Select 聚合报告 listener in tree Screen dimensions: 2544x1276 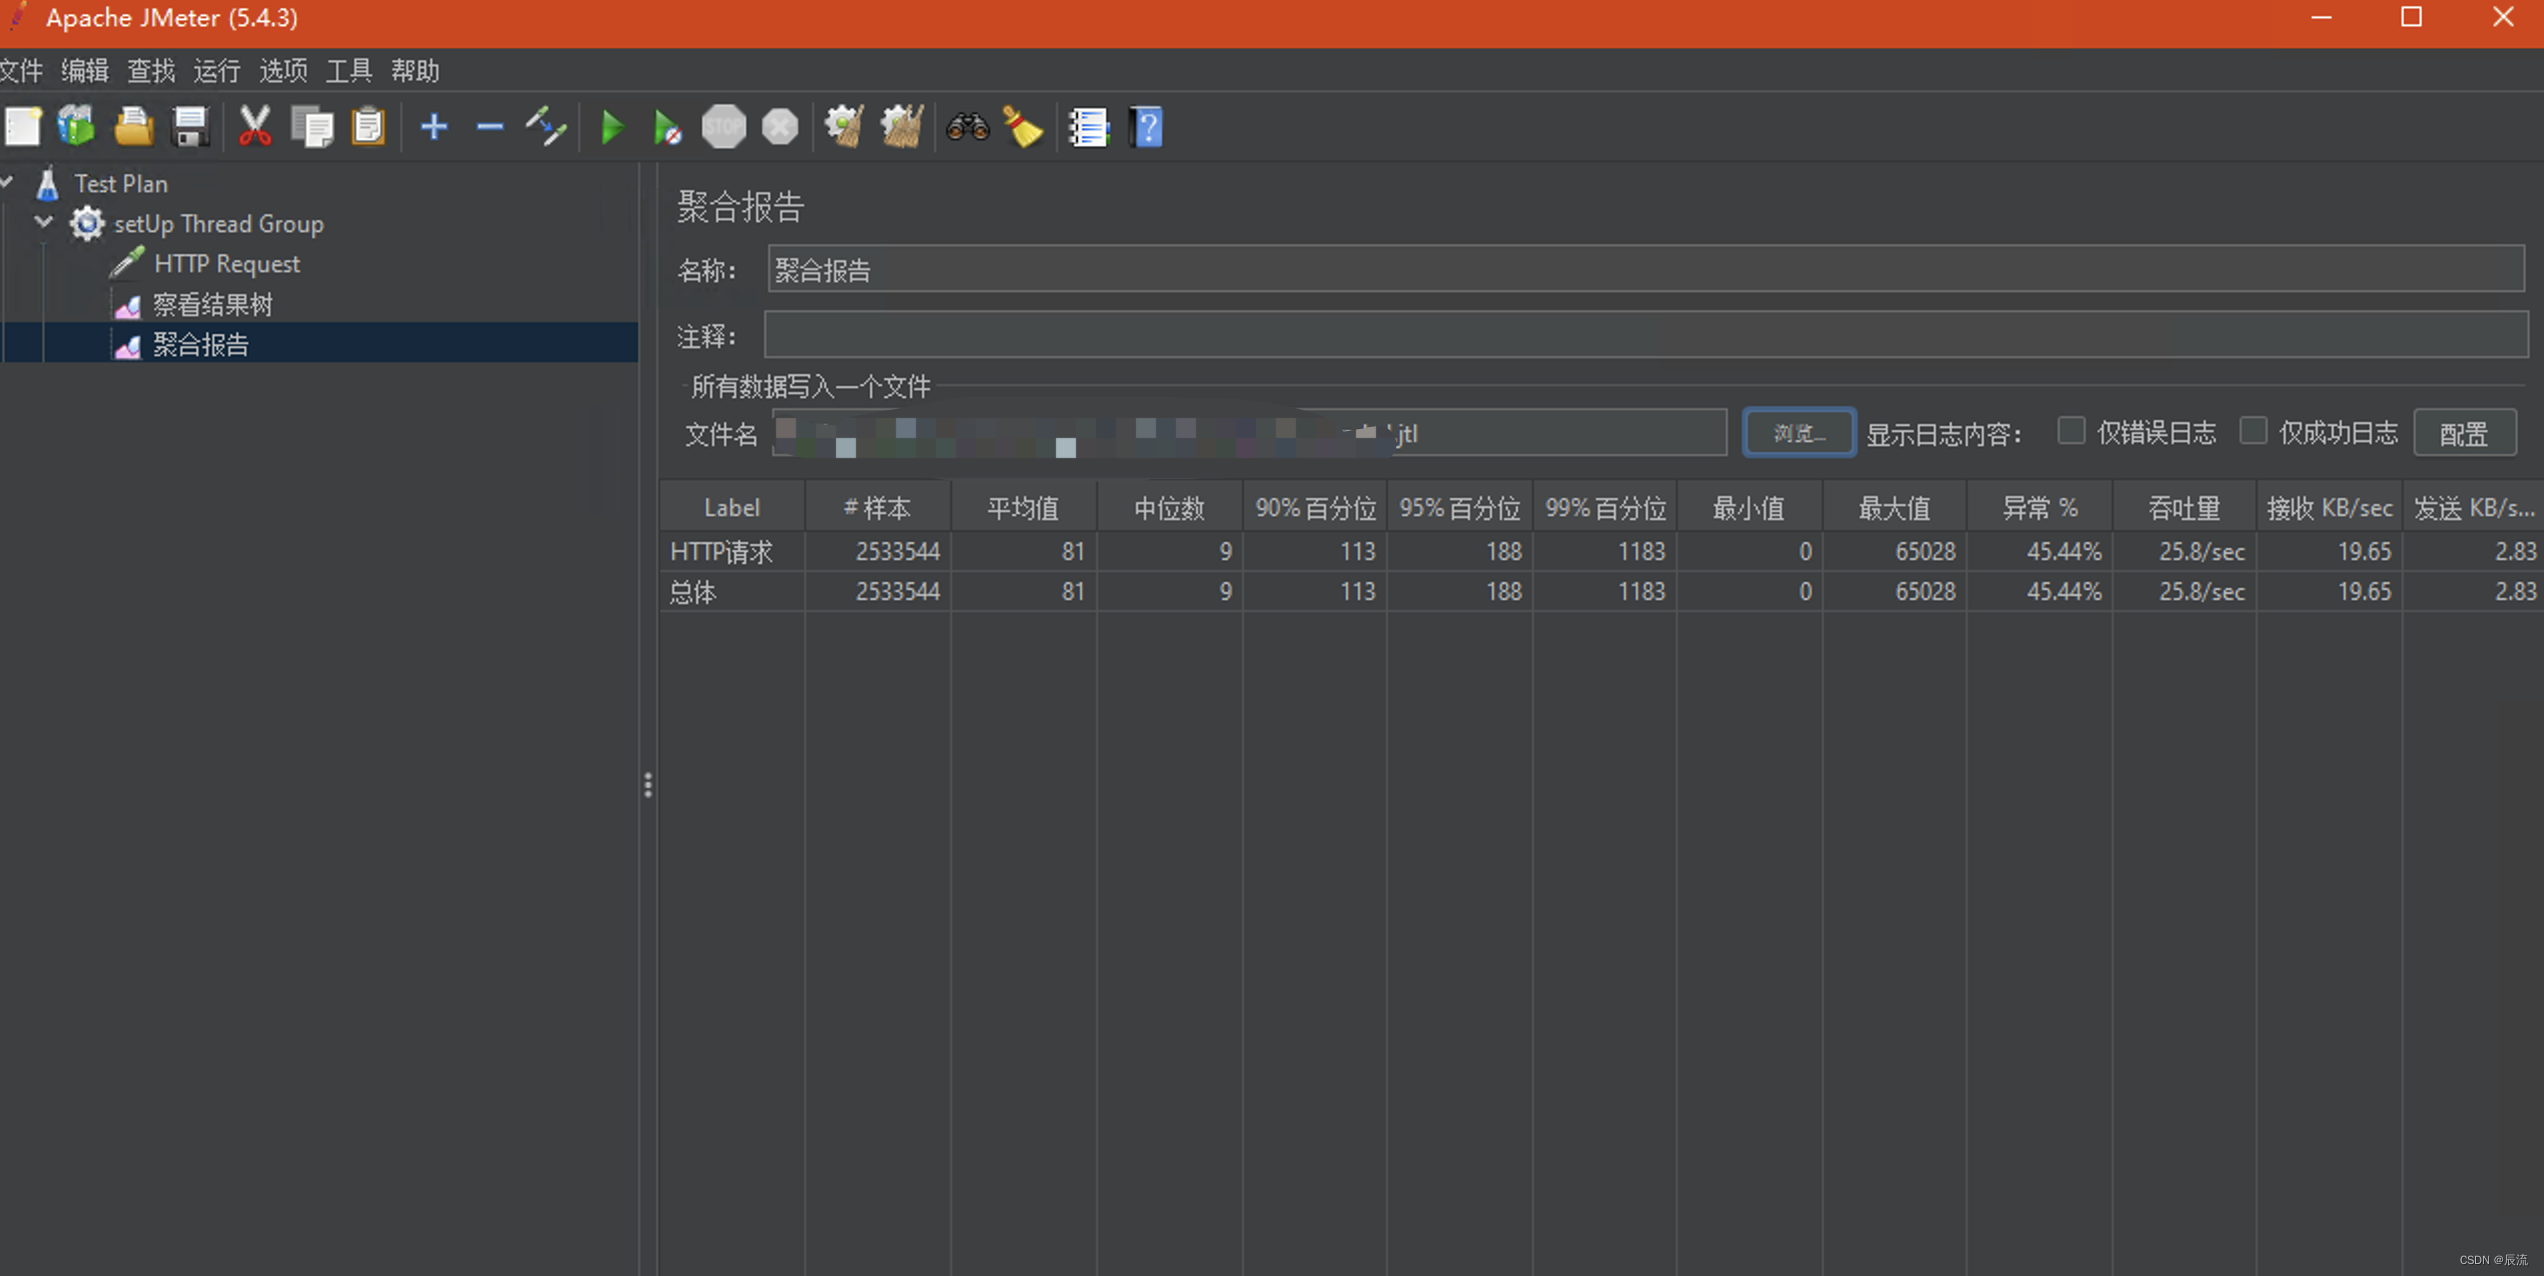[200, 345]
